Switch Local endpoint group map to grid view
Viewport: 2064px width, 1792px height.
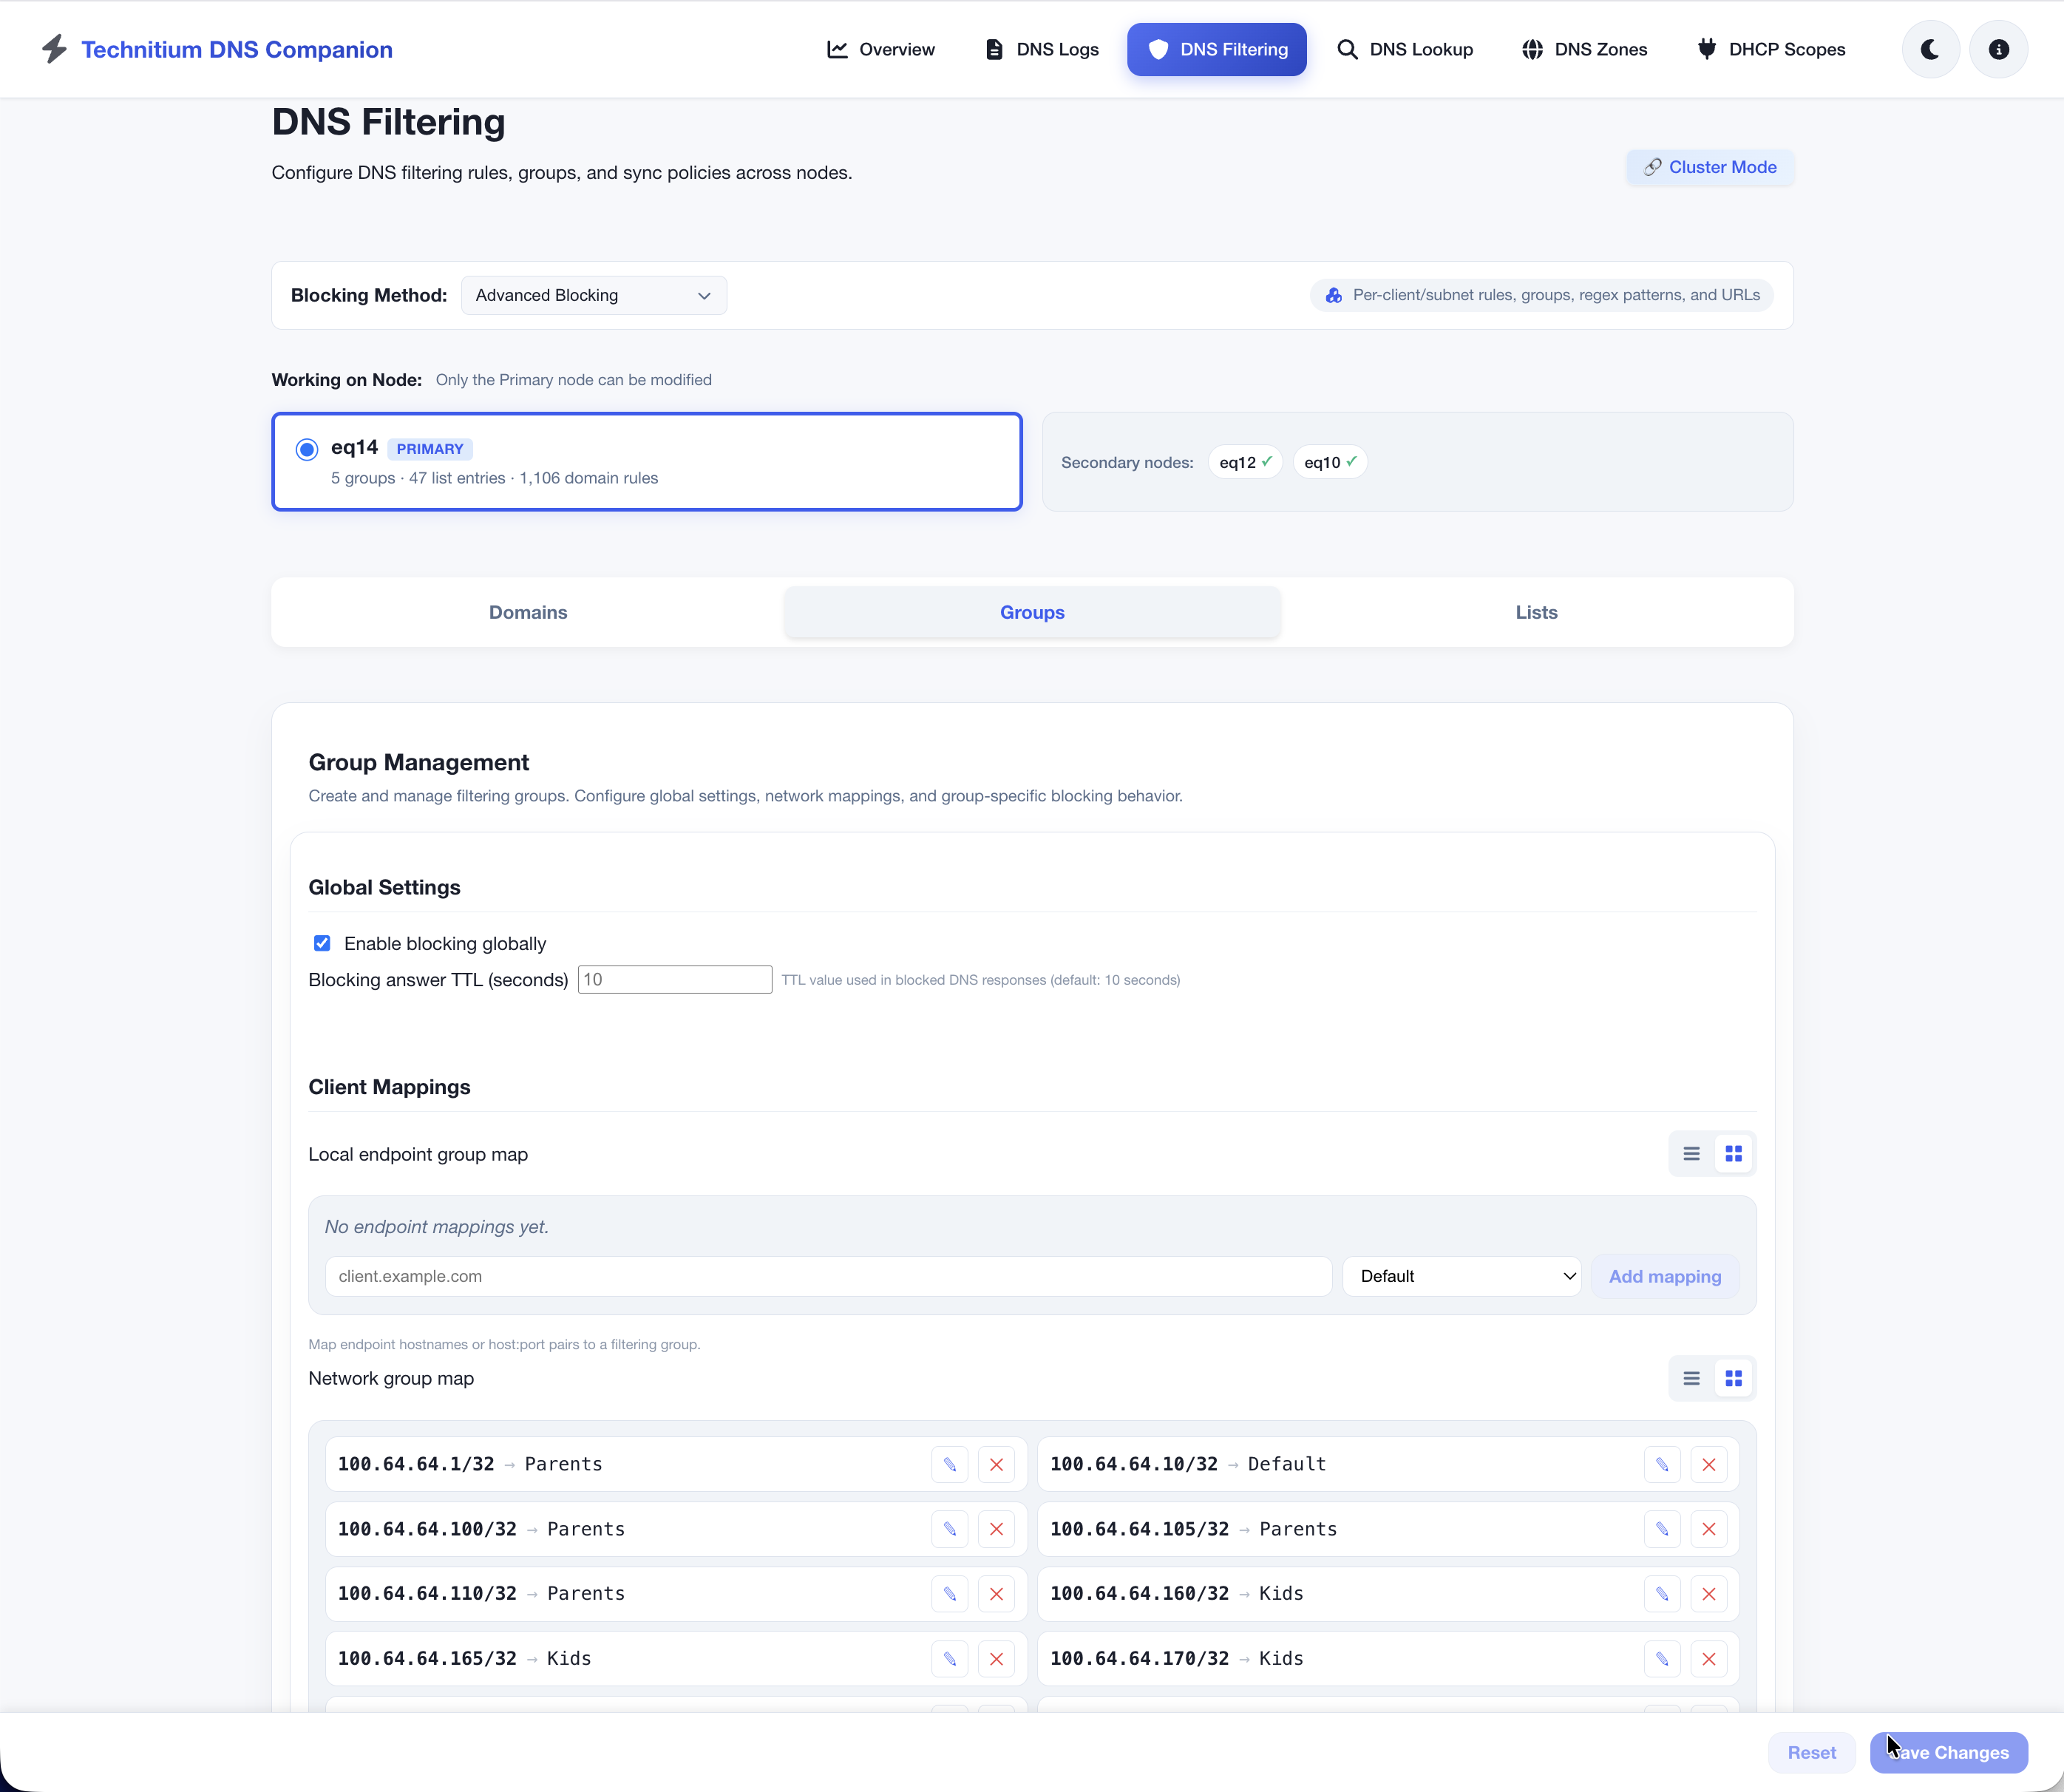point(1733,1153)
